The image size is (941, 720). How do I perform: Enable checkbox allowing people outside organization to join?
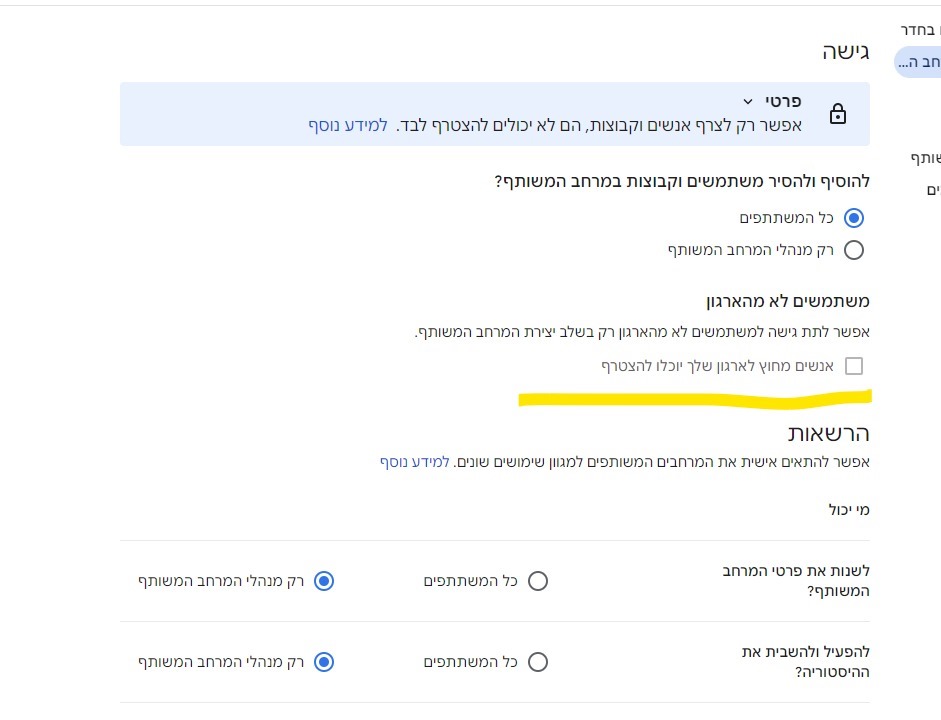853,366
